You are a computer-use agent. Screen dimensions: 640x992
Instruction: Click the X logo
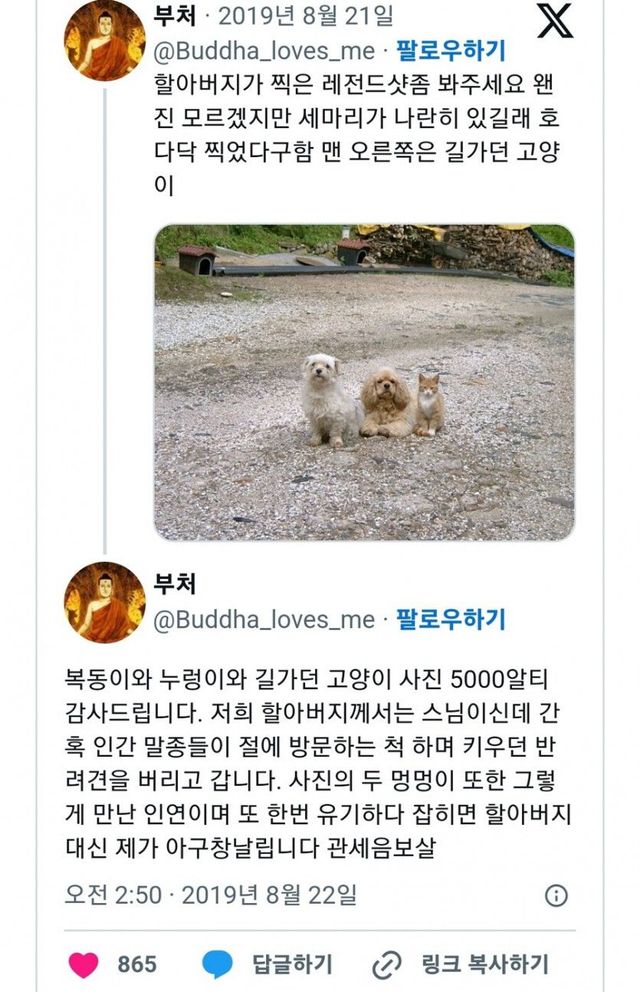click(555, 20)
